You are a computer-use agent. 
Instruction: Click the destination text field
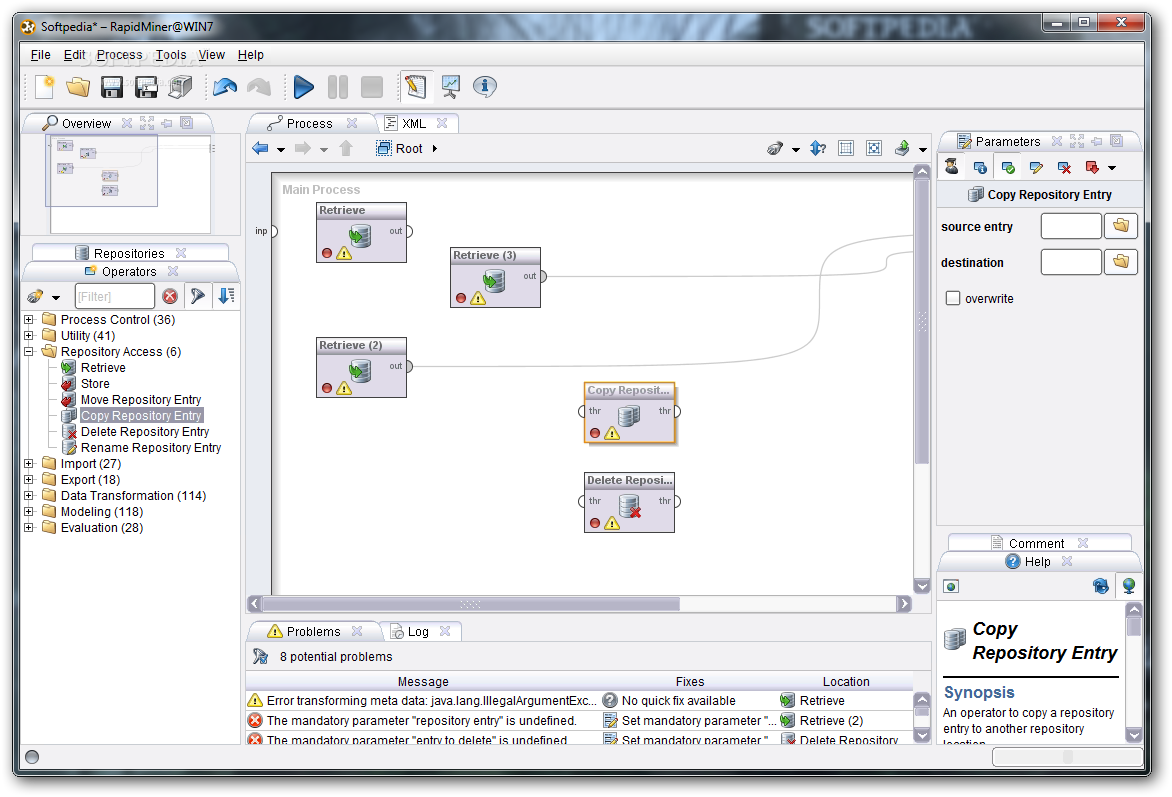click(x=1071, y=262)
